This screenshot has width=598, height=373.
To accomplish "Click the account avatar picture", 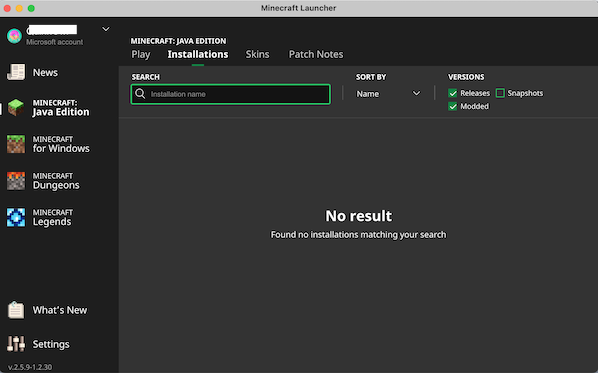I will pyautogui.click(x=14, y=36).
